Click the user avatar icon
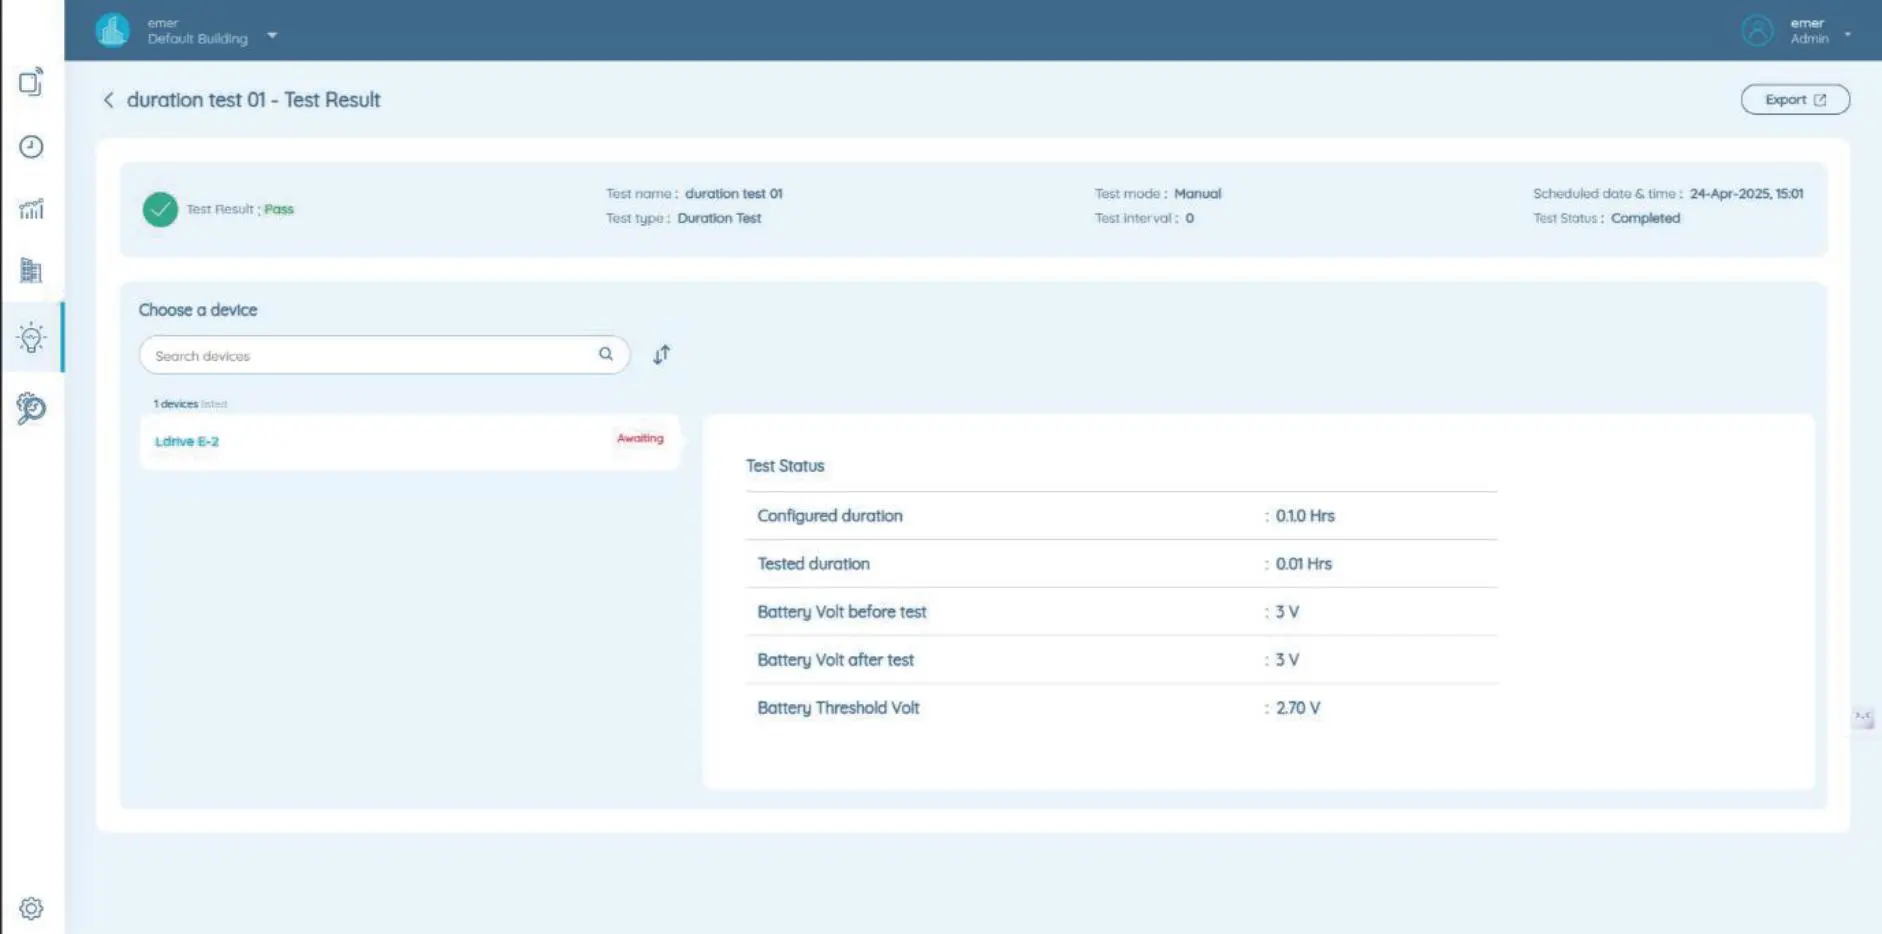Viewport: 1882px width, 934px height. point(1756,31)
